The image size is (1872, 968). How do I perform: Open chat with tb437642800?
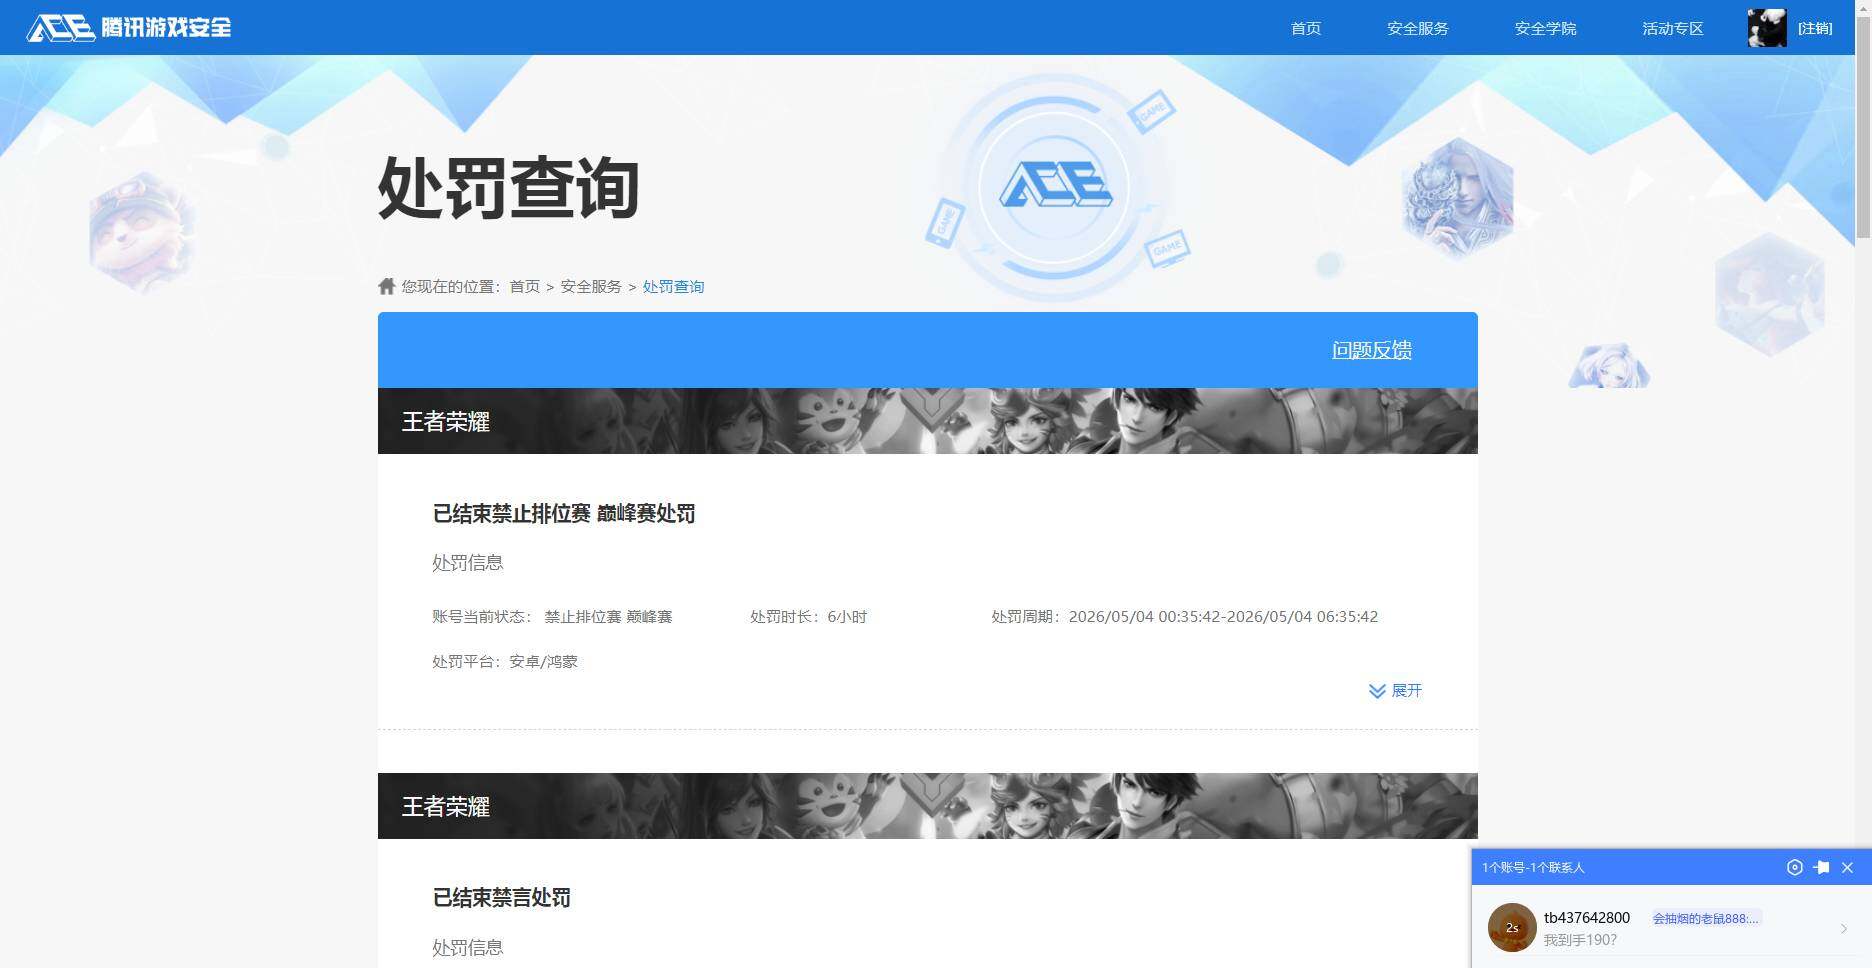[x=1670, y=928]
